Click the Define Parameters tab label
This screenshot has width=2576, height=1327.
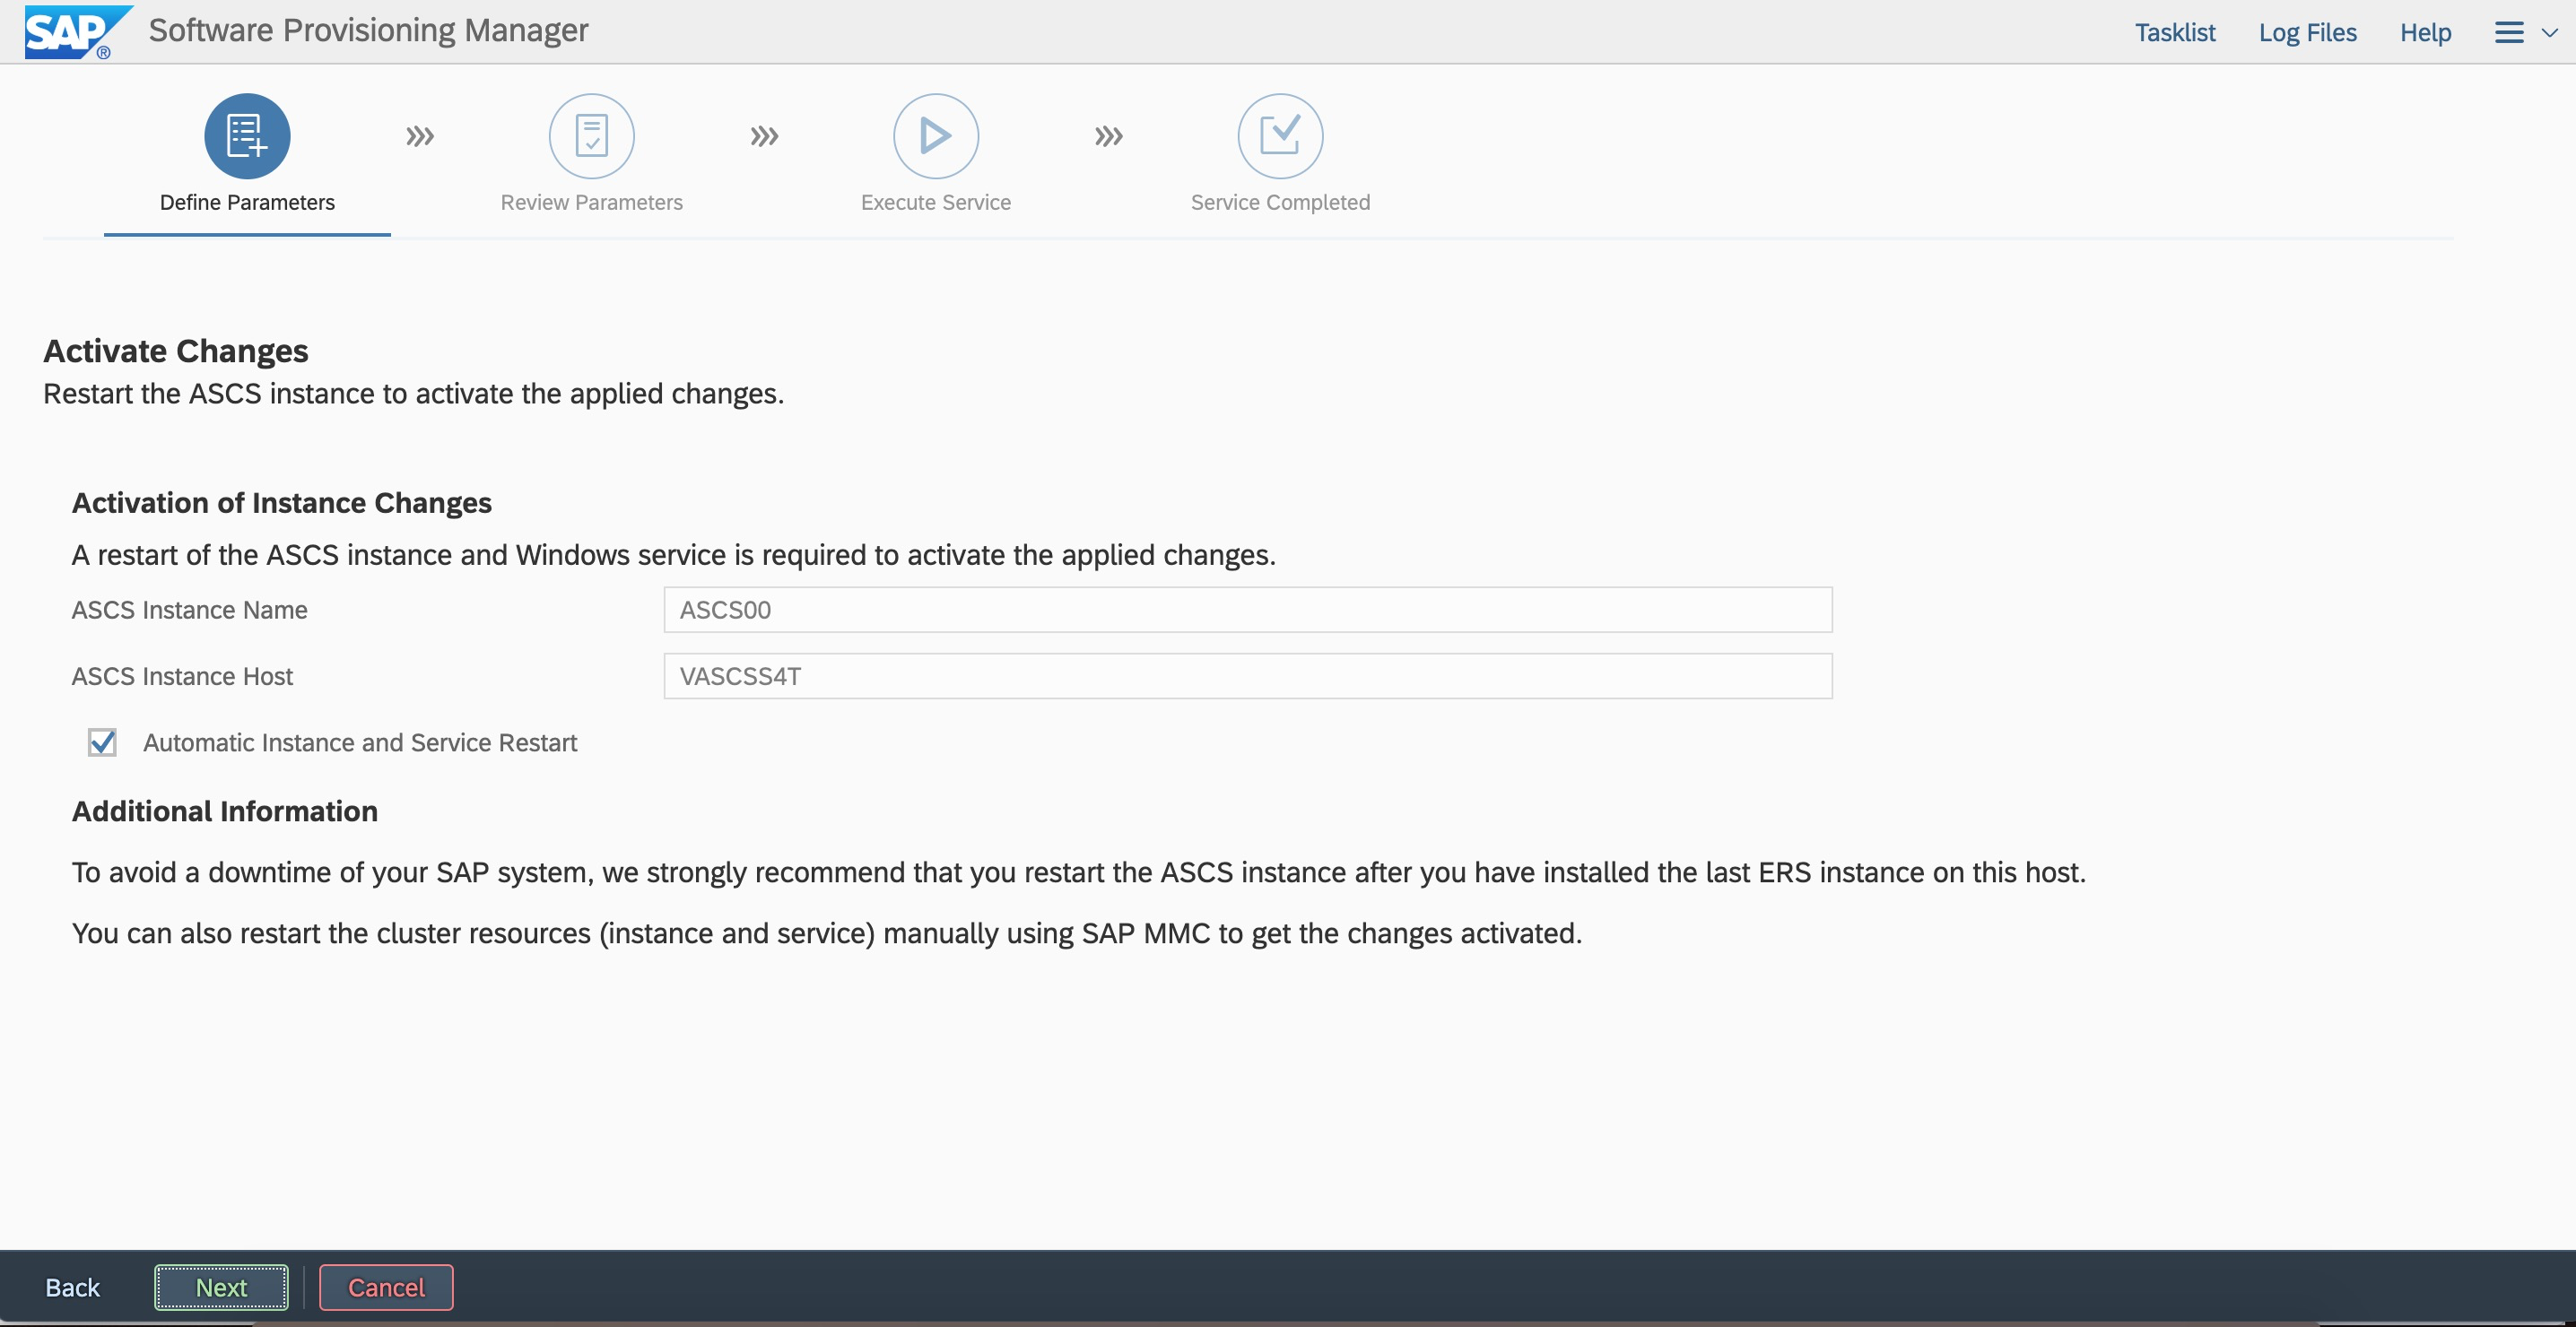point(247,203)
